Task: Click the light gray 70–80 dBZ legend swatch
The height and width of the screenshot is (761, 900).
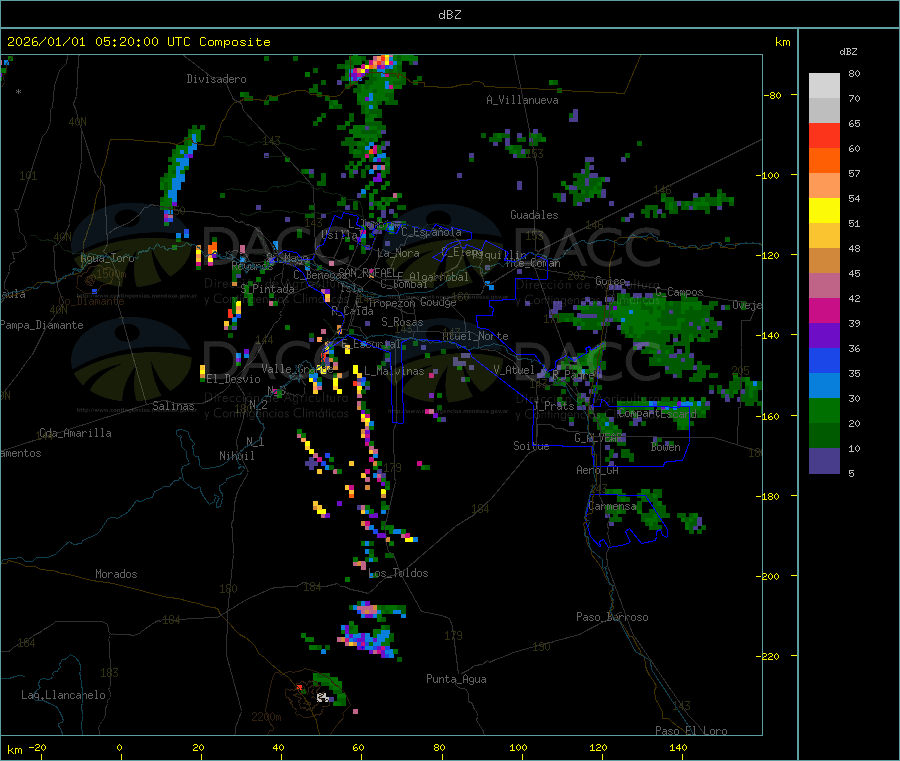Action: pos(824,86)
